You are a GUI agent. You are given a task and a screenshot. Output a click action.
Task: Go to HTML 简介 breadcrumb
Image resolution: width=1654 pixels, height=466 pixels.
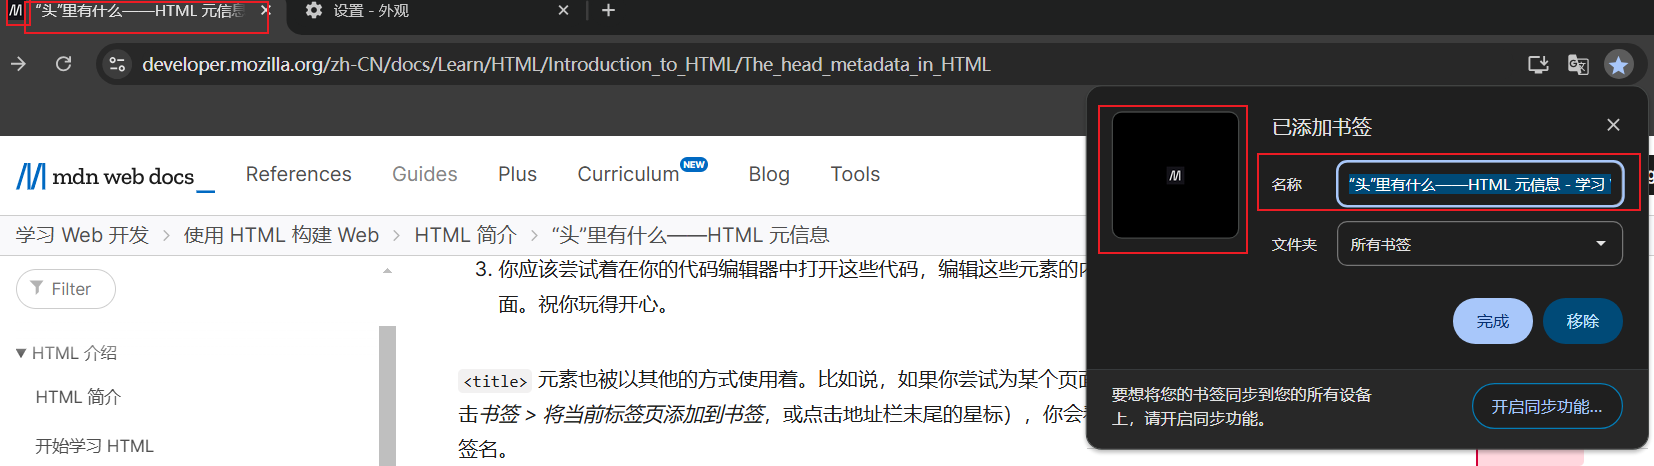pyautogui.click(x=465, y=235)
